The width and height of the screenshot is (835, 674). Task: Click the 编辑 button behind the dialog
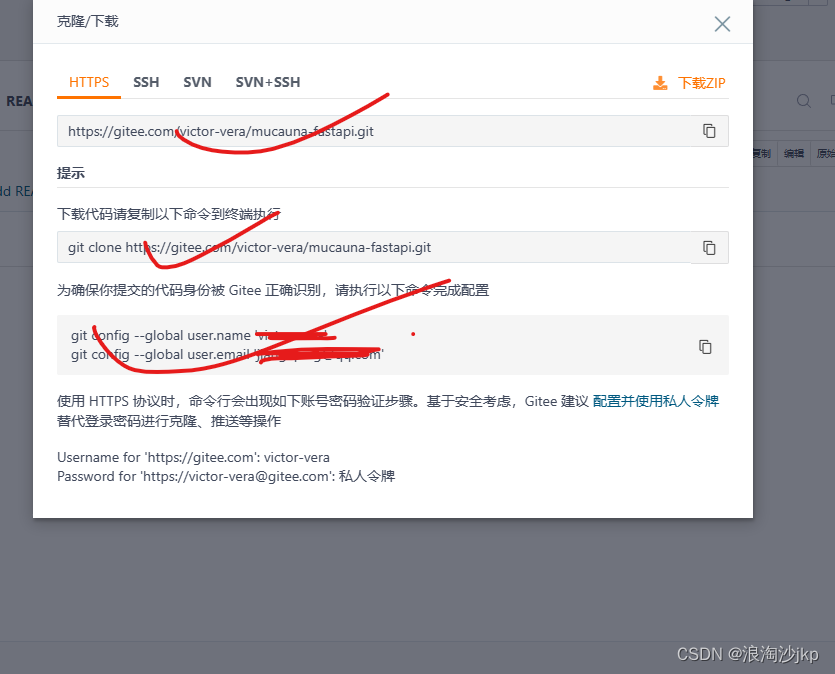coord(793,153)
